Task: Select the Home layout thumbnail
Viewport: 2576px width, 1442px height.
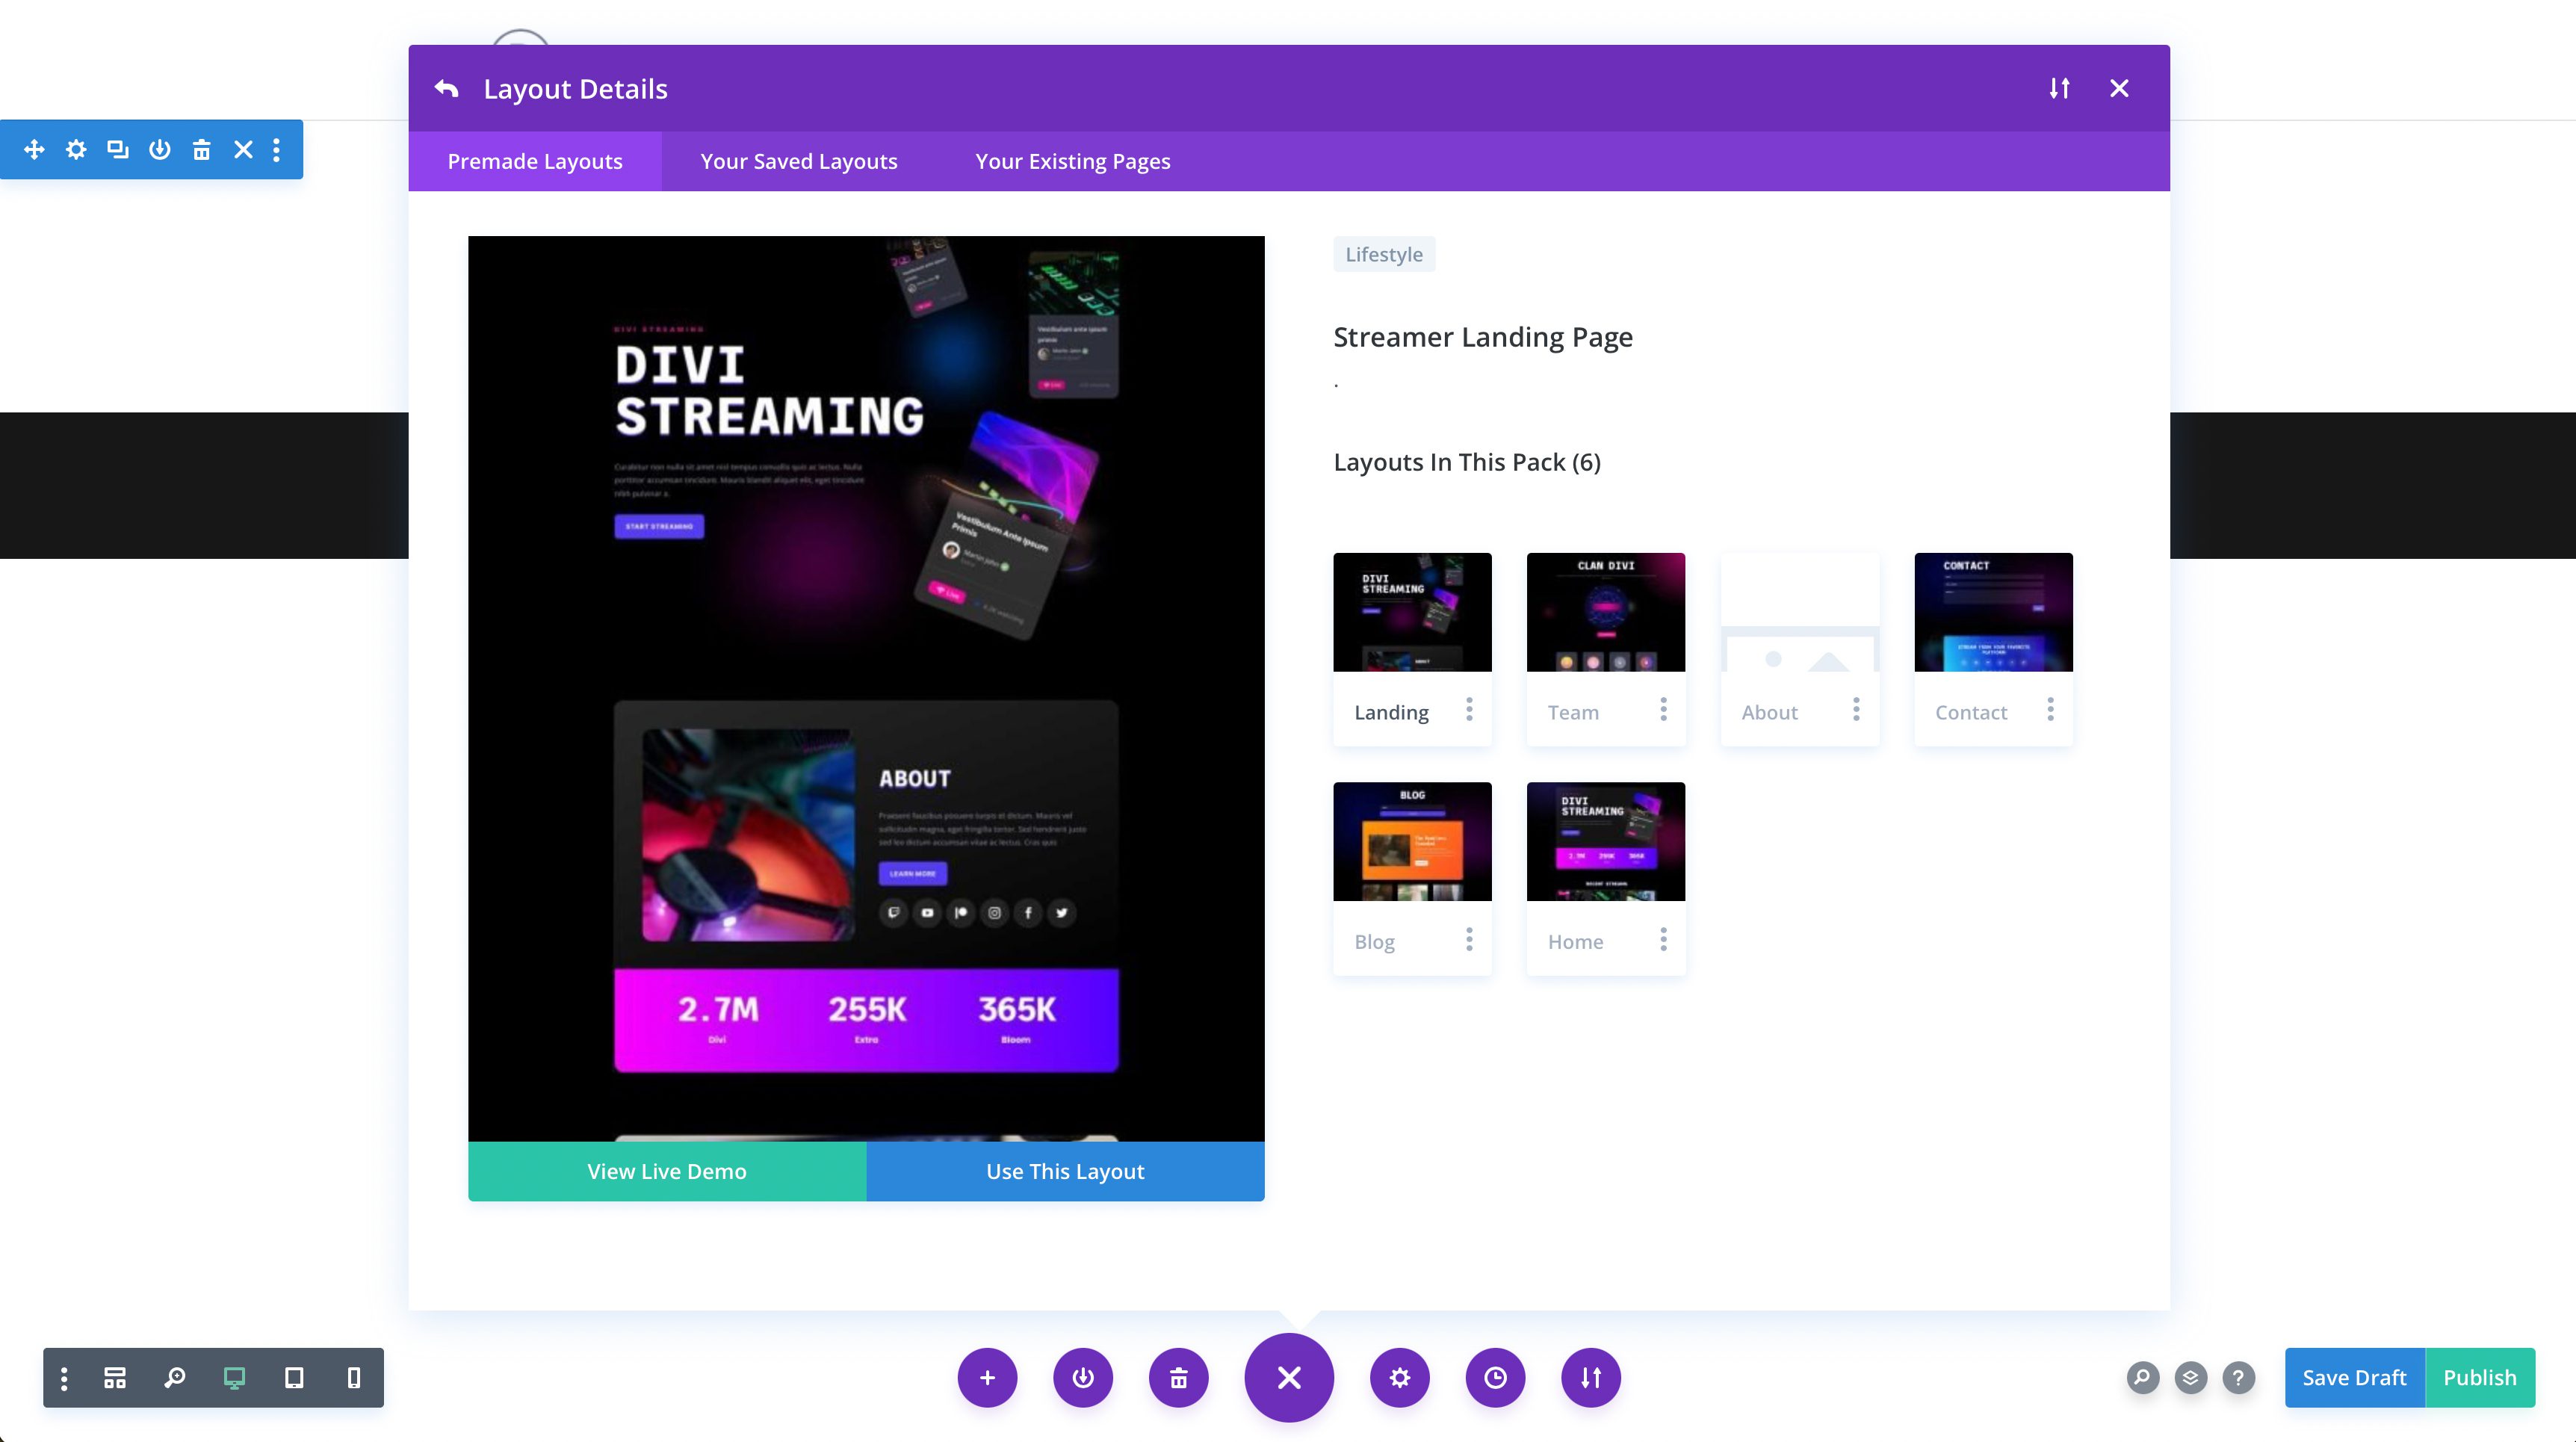Action: tap(1605, 841)
